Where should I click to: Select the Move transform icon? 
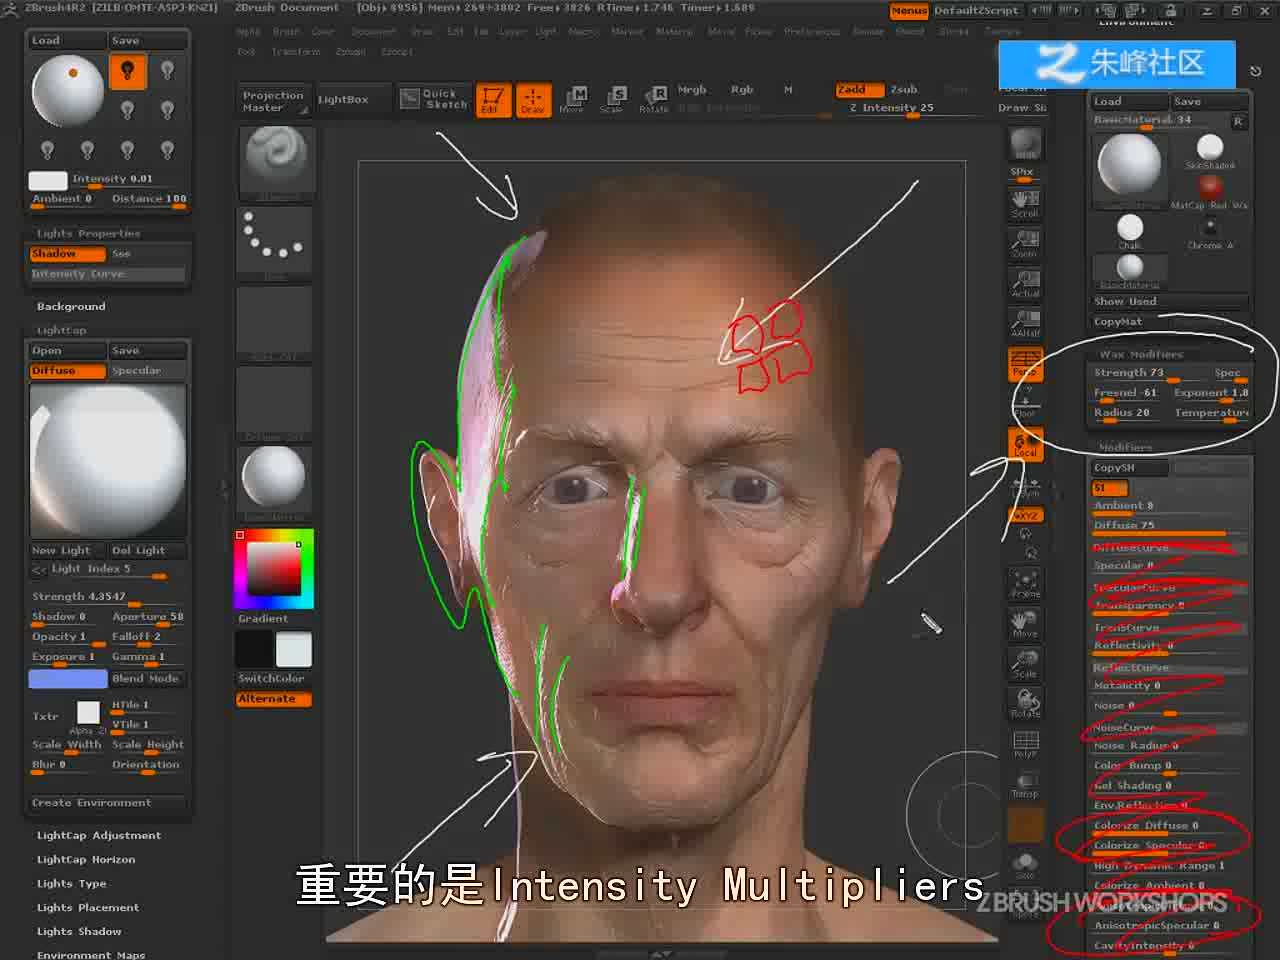click(572, 100)
